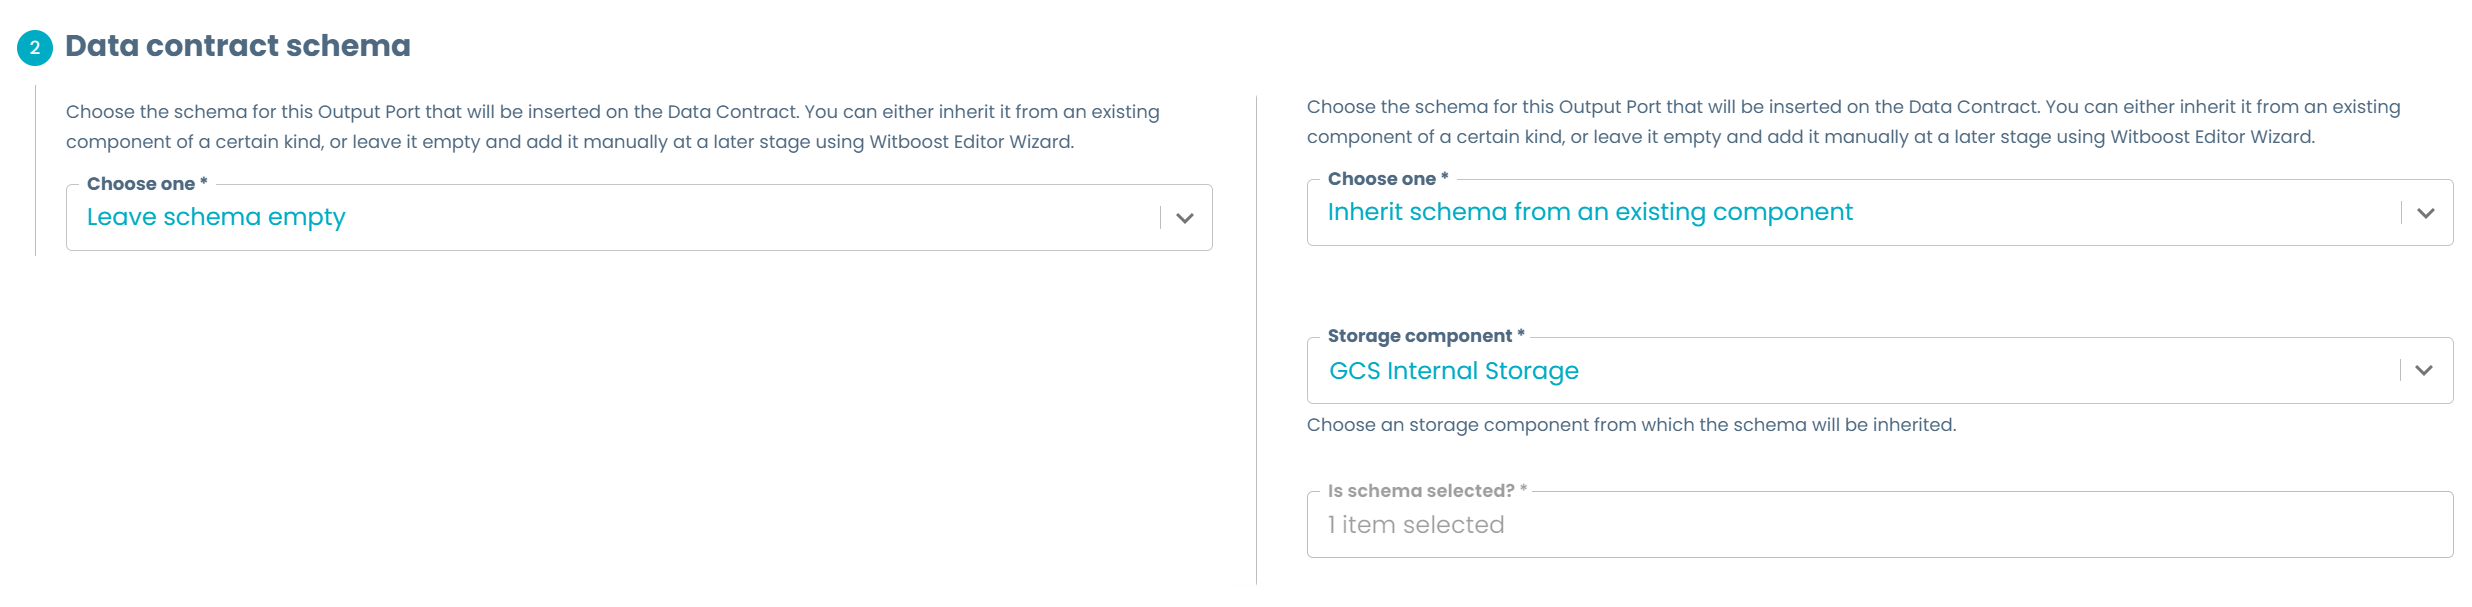Expand the Storage component dropdown arrow
Viewport: 2472px width, 607px height.
[x=2423, y=371]
